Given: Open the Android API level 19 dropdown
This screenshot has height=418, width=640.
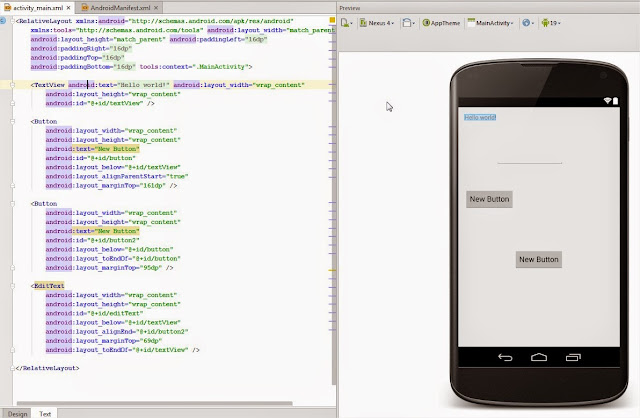Looking at the screenshot, I should [x=551, y=23].
